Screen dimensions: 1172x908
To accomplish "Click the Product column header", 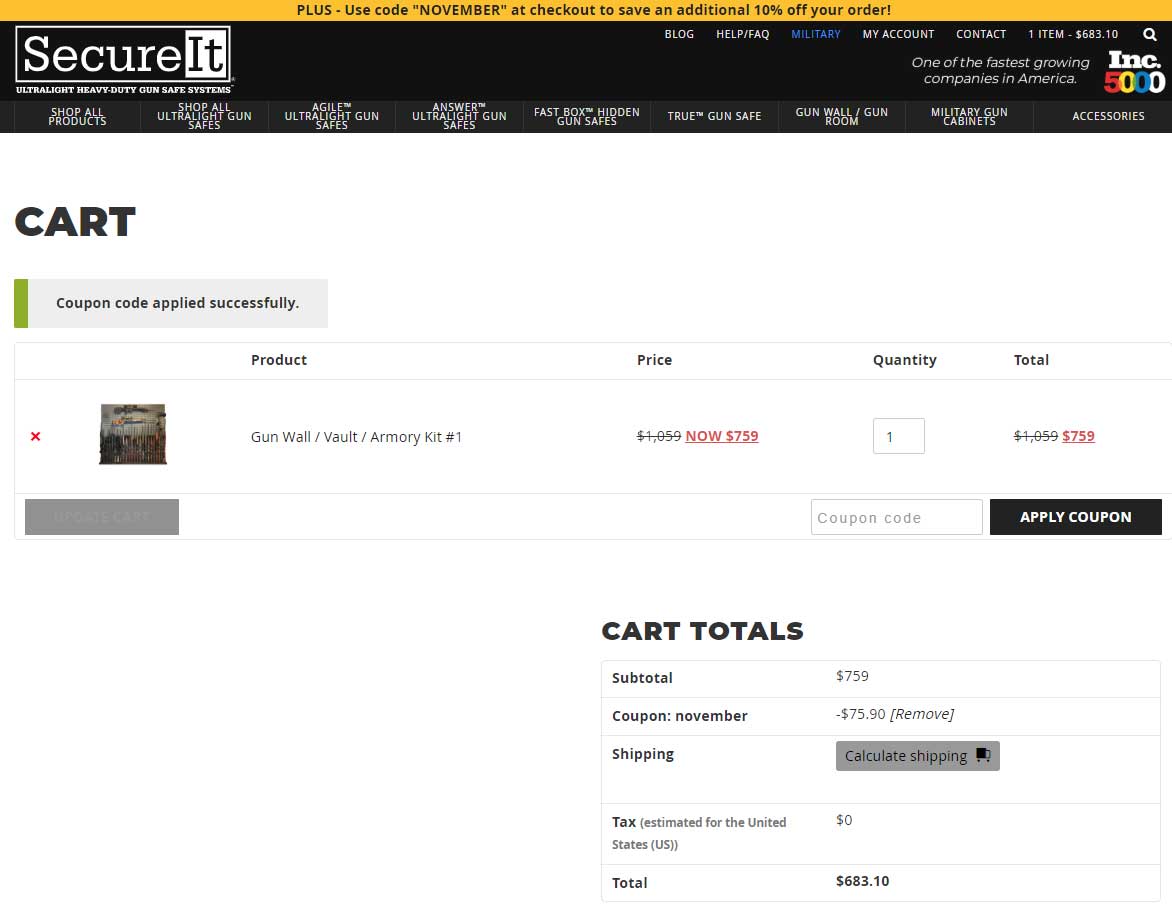I will point(279,360).
